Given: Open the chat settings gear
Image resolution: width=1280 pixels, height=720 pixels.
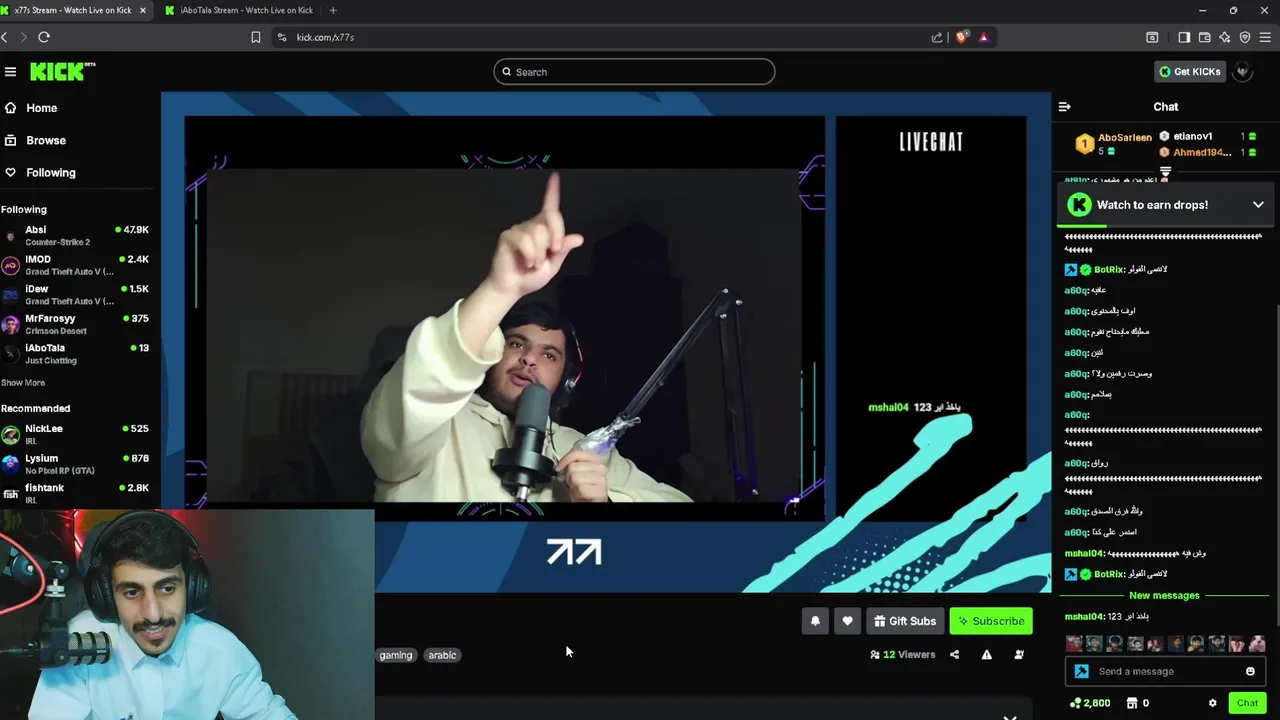Looking at the screenshot, I should tap(1212, 703).
